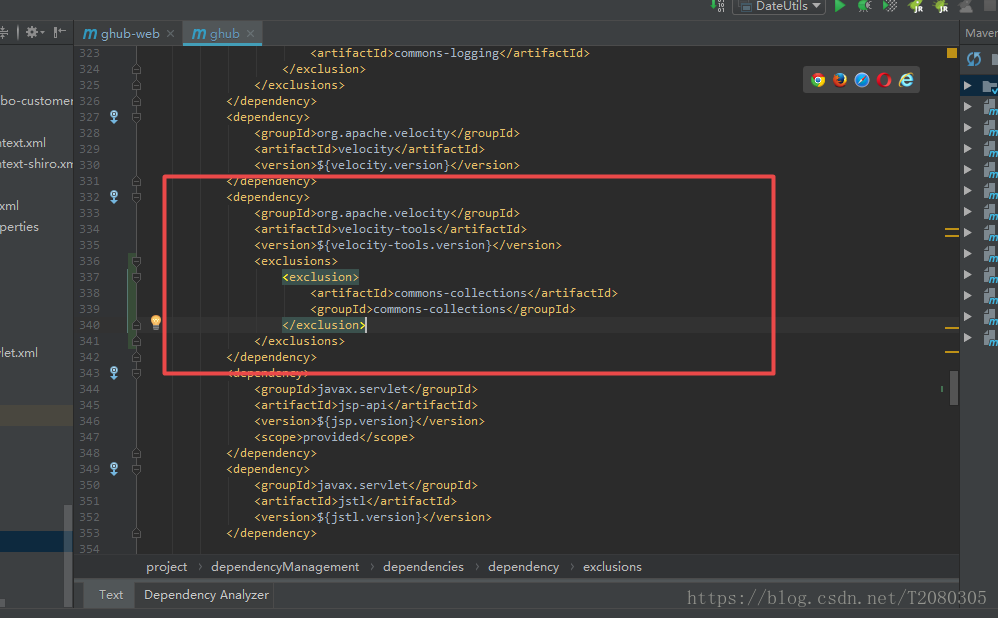Click the ${velocity.version} version text on line 330
The width and height of the screenshot is (998, 618).
click(384, 165)
